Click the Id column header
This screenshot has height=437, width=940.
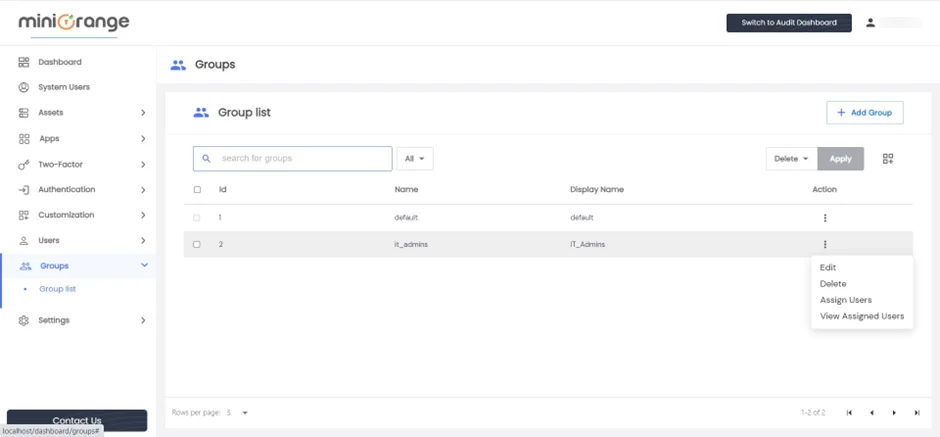coord(222,189)
